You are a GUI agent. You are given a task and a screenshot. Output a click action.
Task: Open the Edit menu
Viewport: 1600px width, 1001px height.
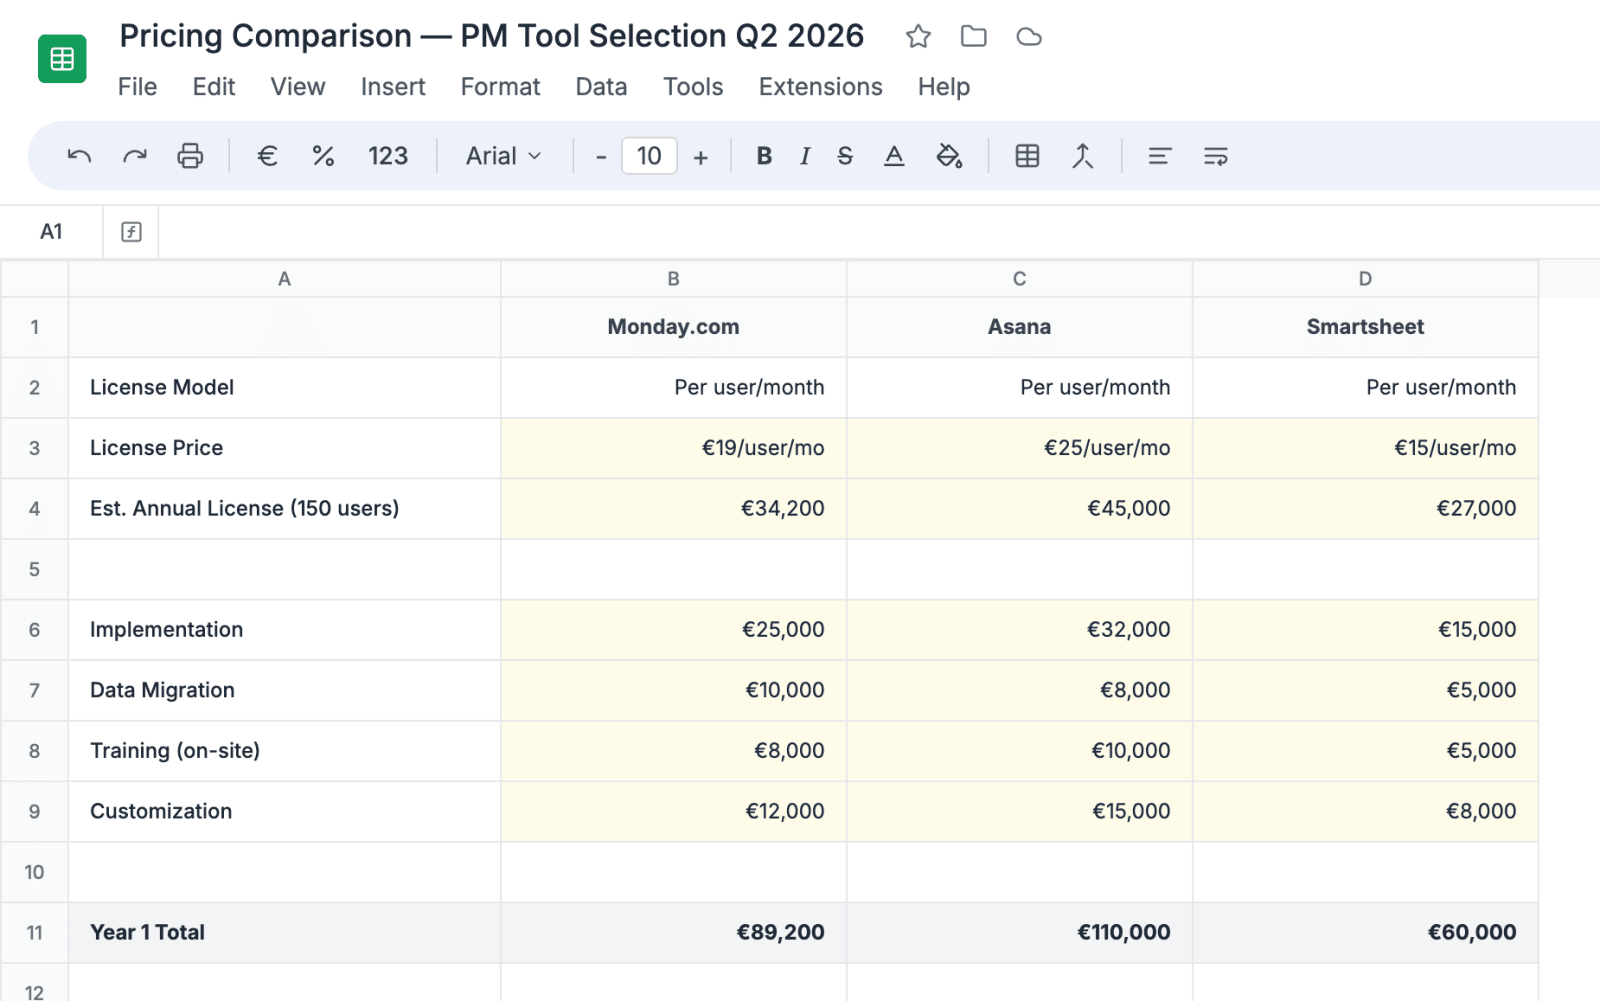(214, 87)
